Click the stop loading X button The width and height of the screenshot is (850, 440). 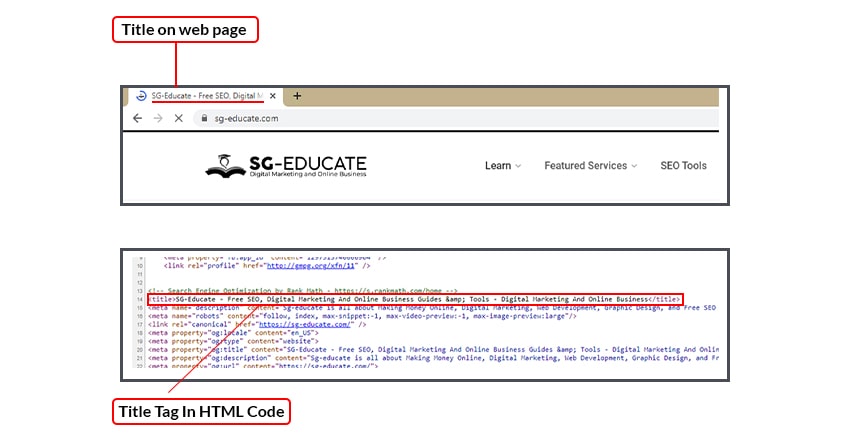178,118
